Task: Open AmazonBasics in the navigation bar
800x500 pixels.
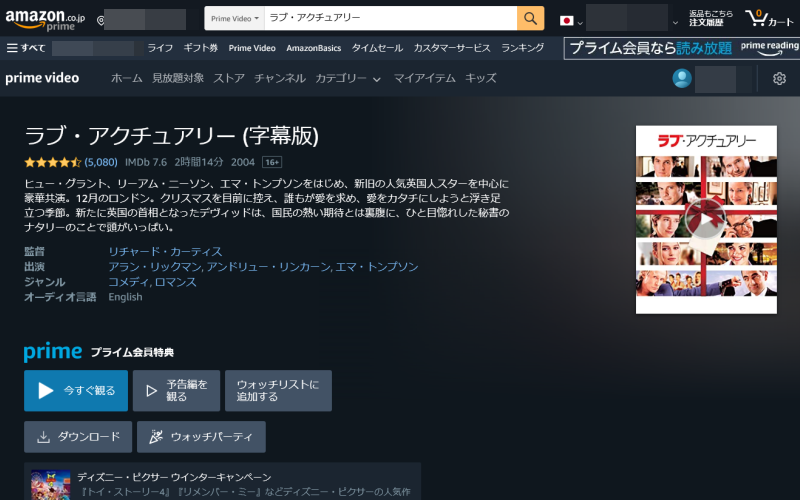Action: pos(314,48)
